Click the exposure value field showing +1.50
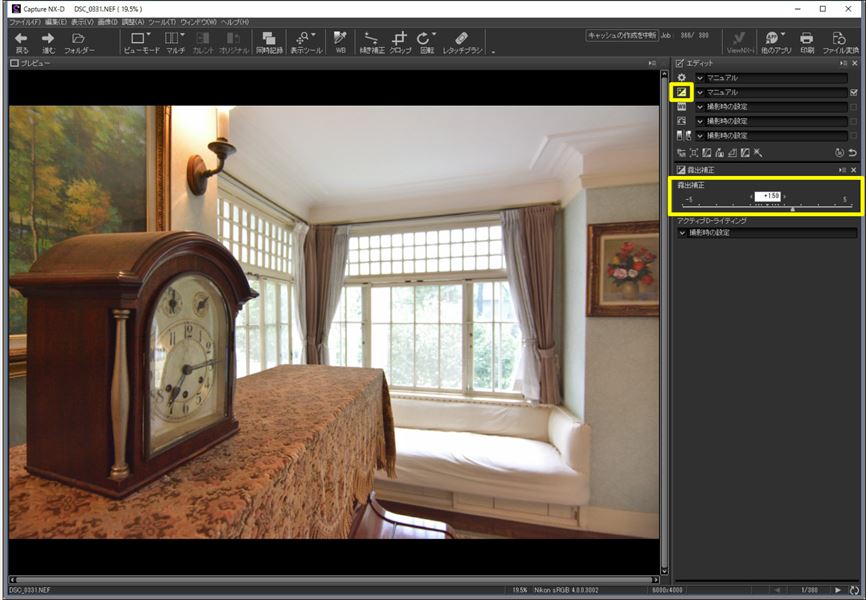Viewport: 866px width, 600px height. click(x=768, y=196)
